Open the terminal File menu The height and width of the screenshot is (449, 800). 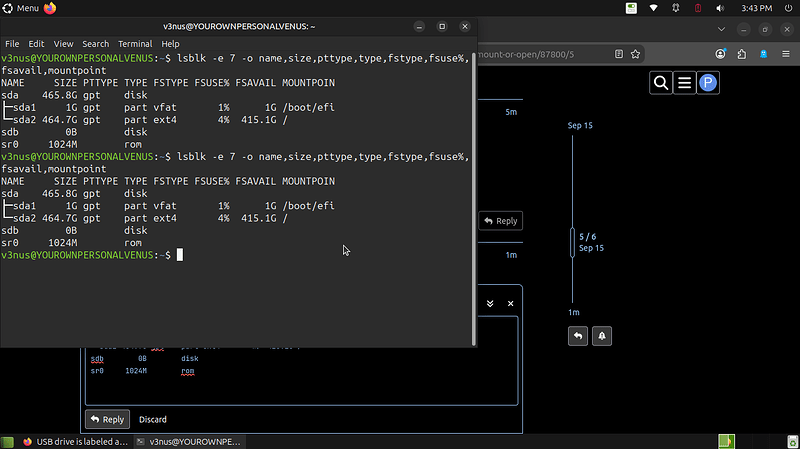[x=12, y=44]
